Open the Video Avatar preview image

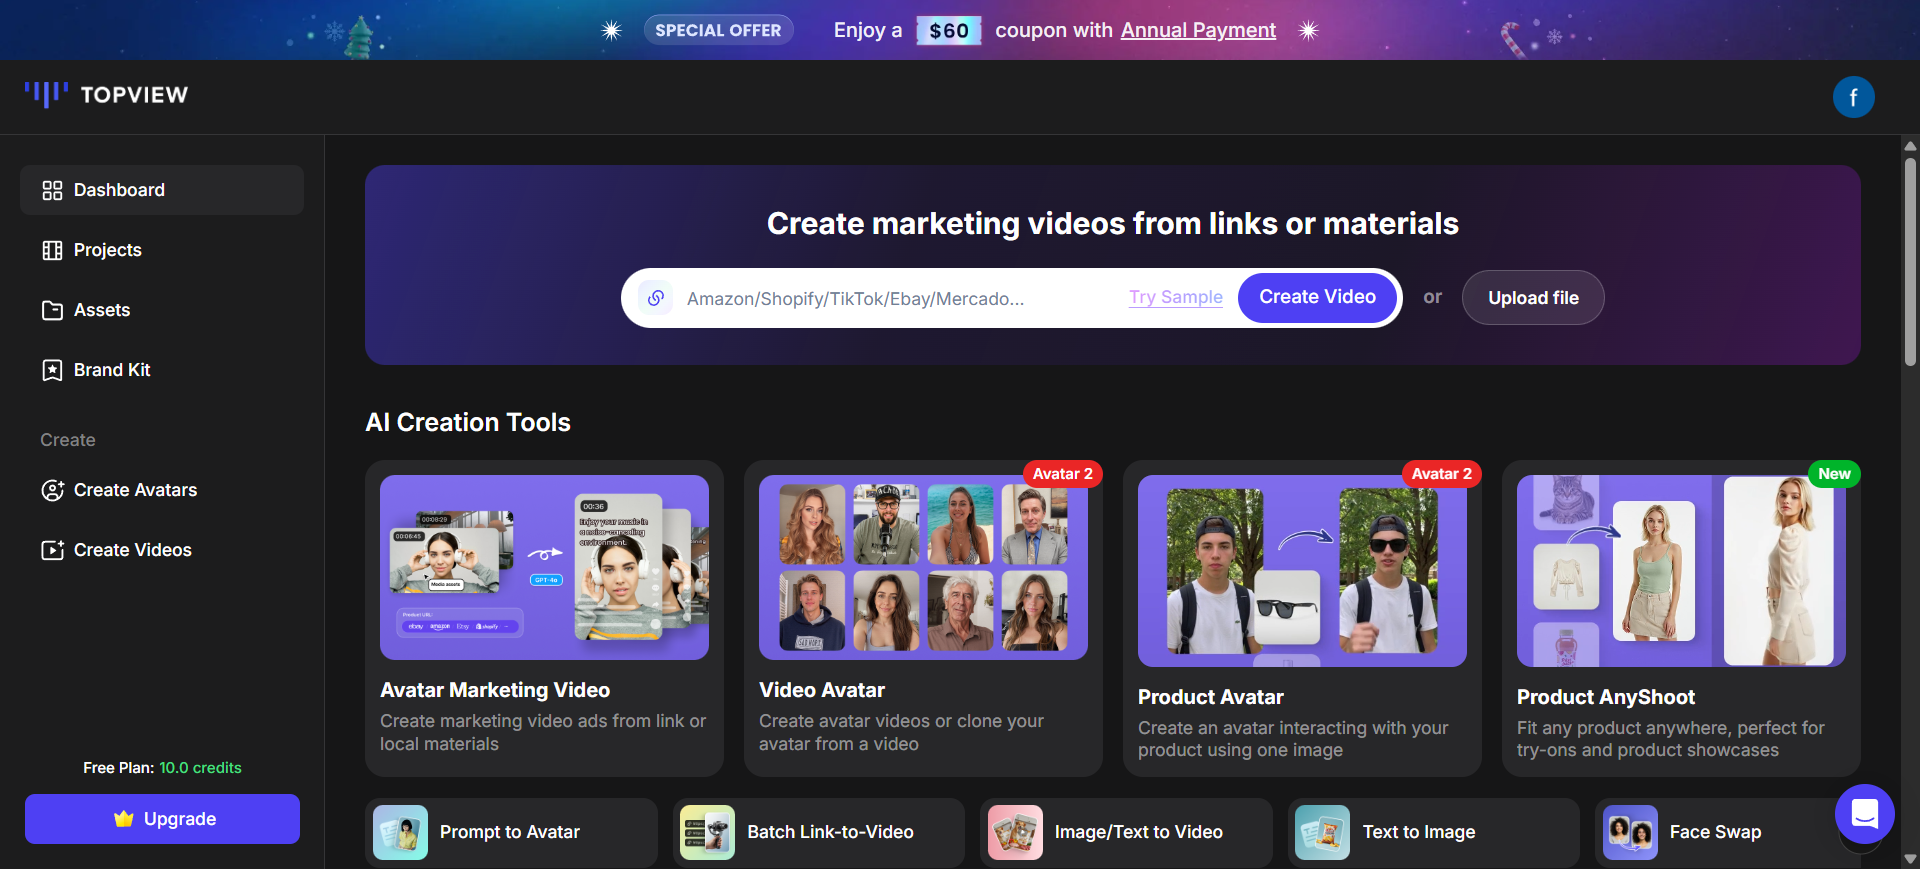tap(923, 567)
